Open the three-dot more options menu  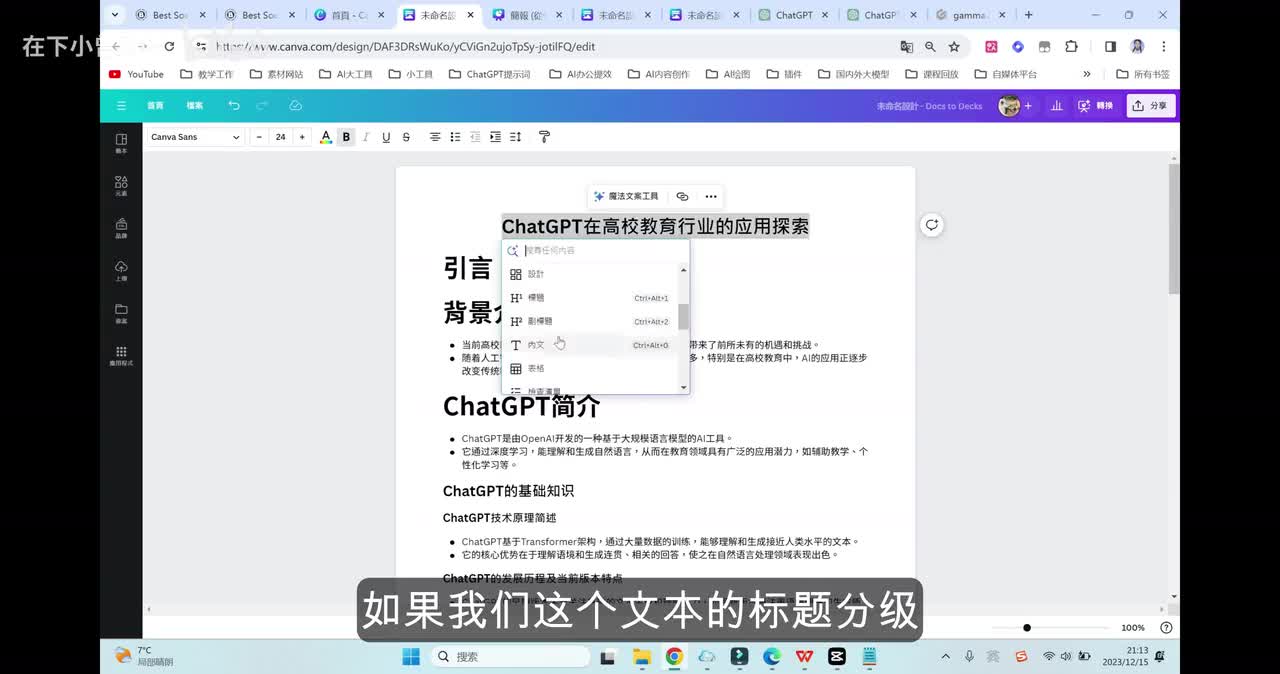tap(710, 197)
